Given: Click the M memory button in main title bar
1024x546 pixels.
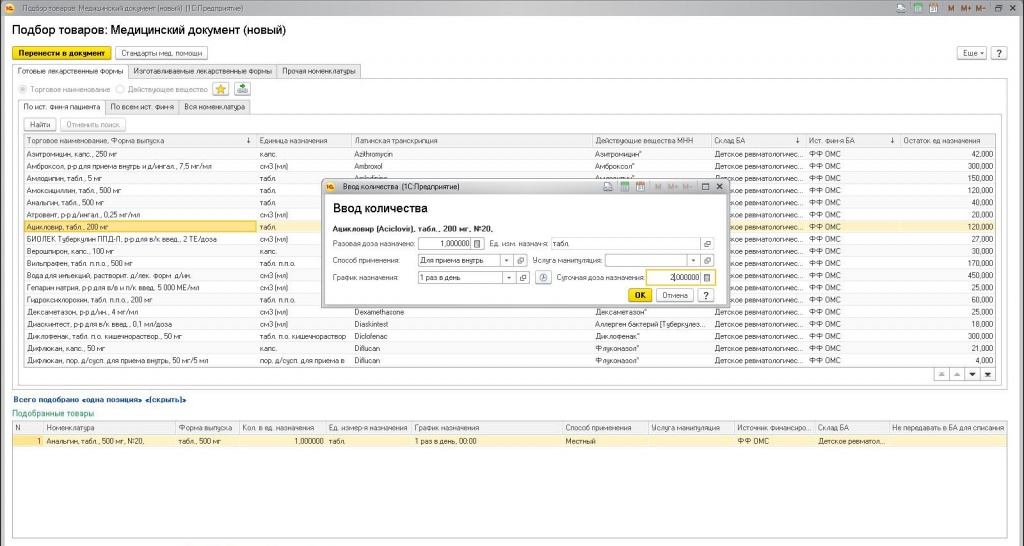Looking at the screenshot, I should tap(951, 8).
